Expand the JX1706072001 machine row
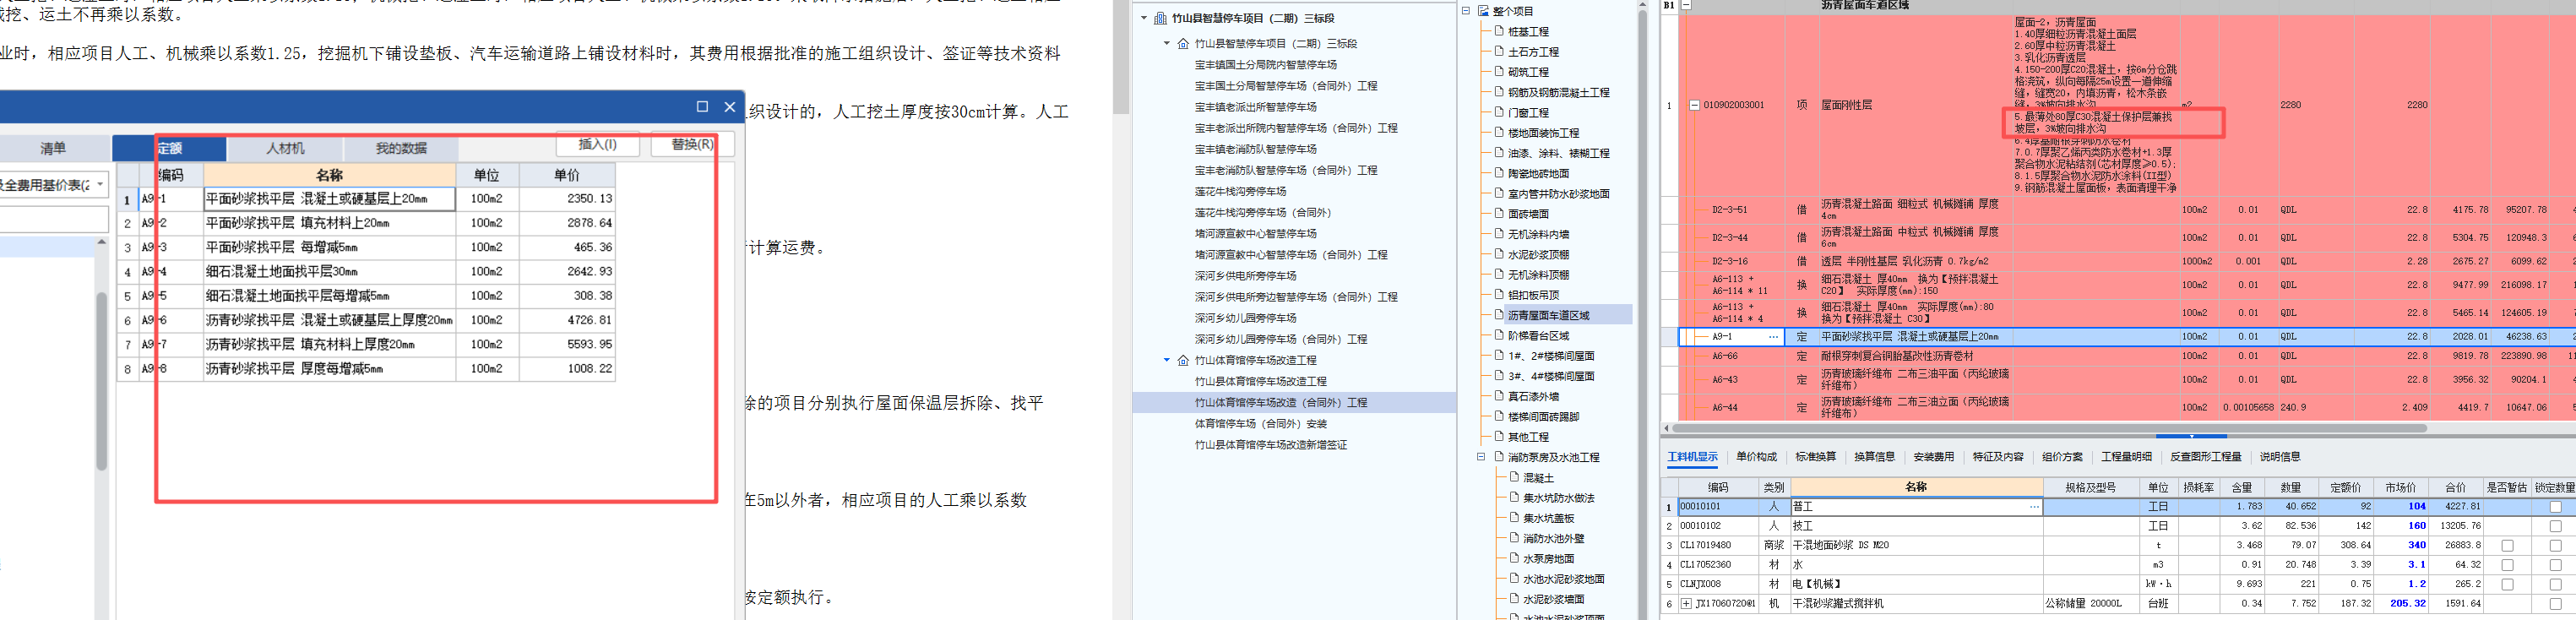Viewport: 2576px width, 620px height. tap(1686, 604)
